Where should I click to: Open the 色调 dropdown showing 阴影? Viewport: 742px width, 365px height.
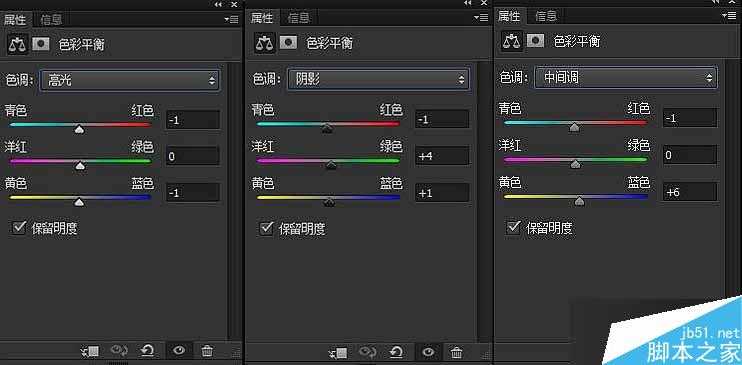(x=378, y=79)
